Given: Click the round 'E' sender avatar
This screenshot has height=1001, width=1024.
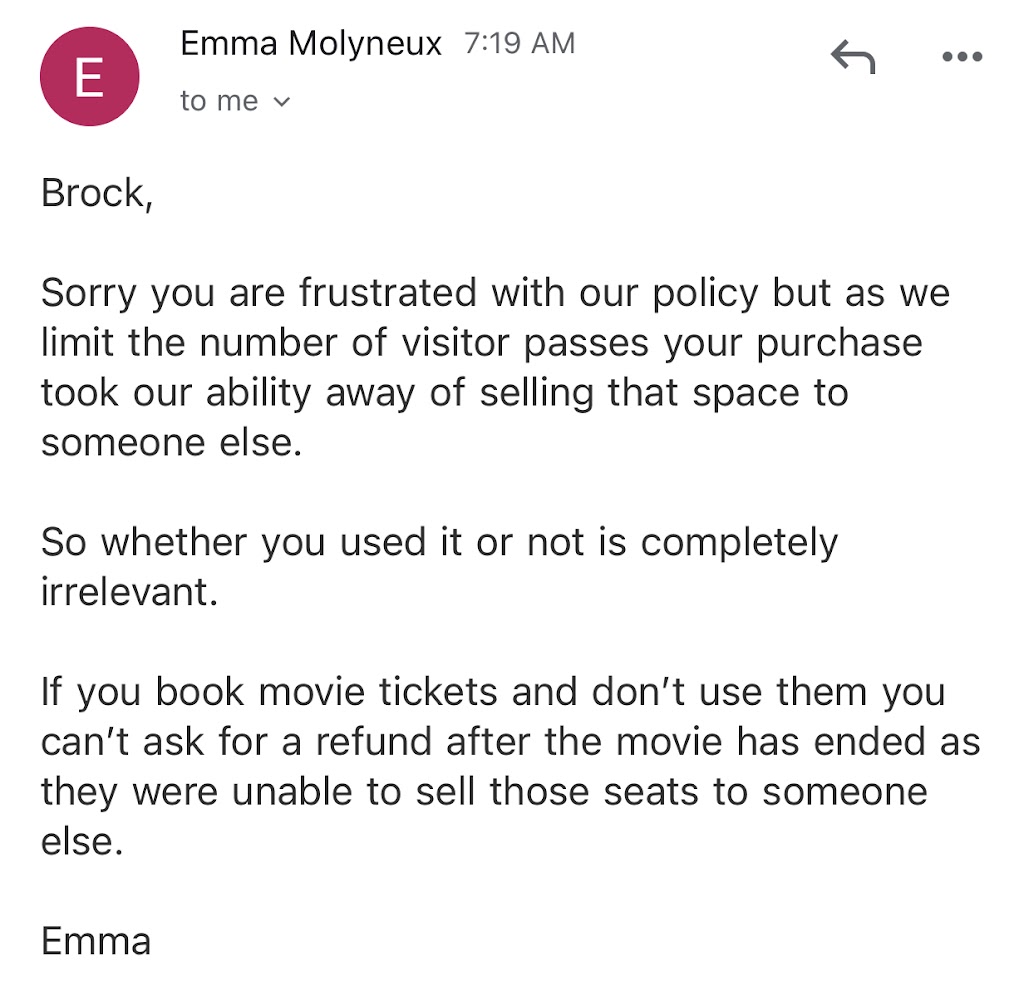Looking at the screenshot, I should [x=89, y=77].
